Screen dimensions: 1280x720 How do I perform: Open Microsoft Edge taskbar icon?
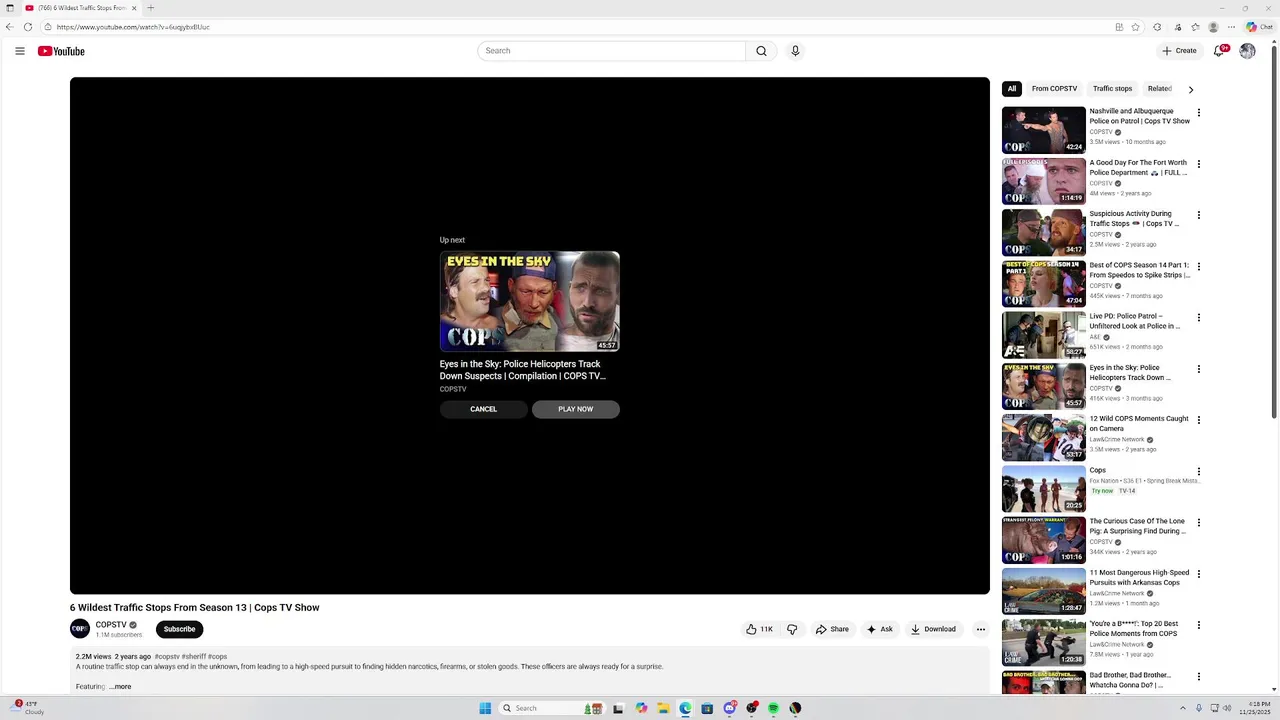point(685,708)
